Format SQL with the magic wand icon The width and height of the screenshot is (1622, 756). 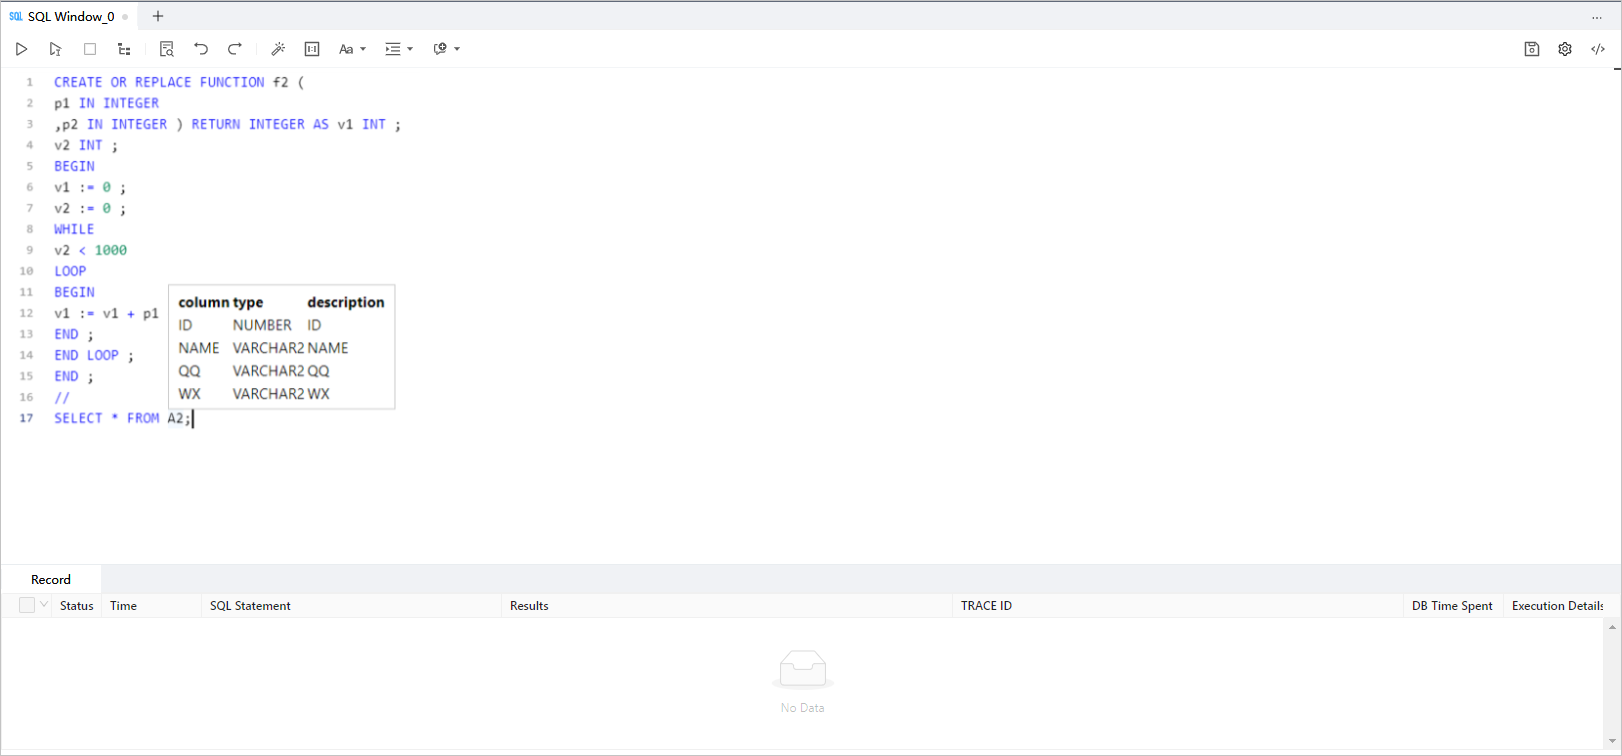click(278, 49)
